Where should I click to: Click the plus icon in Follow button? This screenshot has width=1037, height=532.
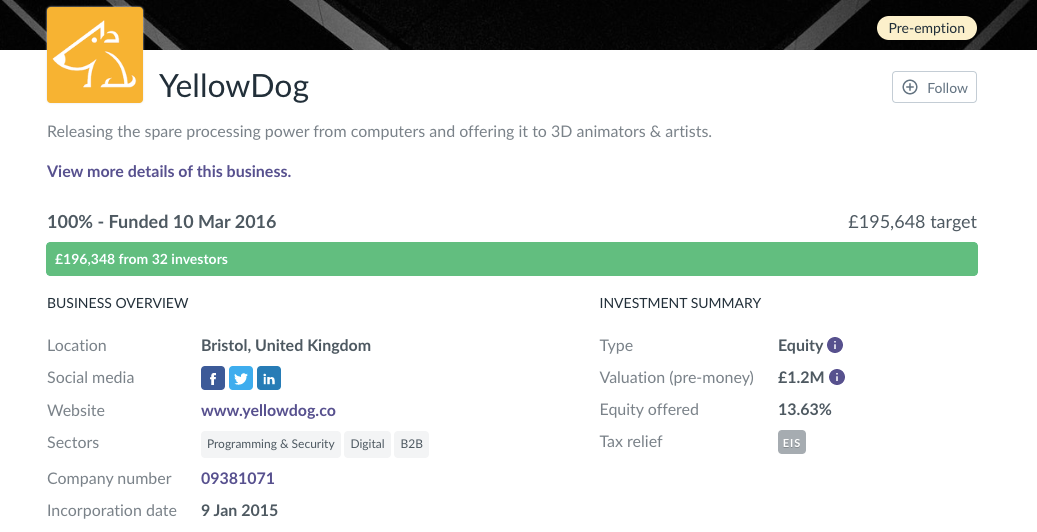point(910,88)
